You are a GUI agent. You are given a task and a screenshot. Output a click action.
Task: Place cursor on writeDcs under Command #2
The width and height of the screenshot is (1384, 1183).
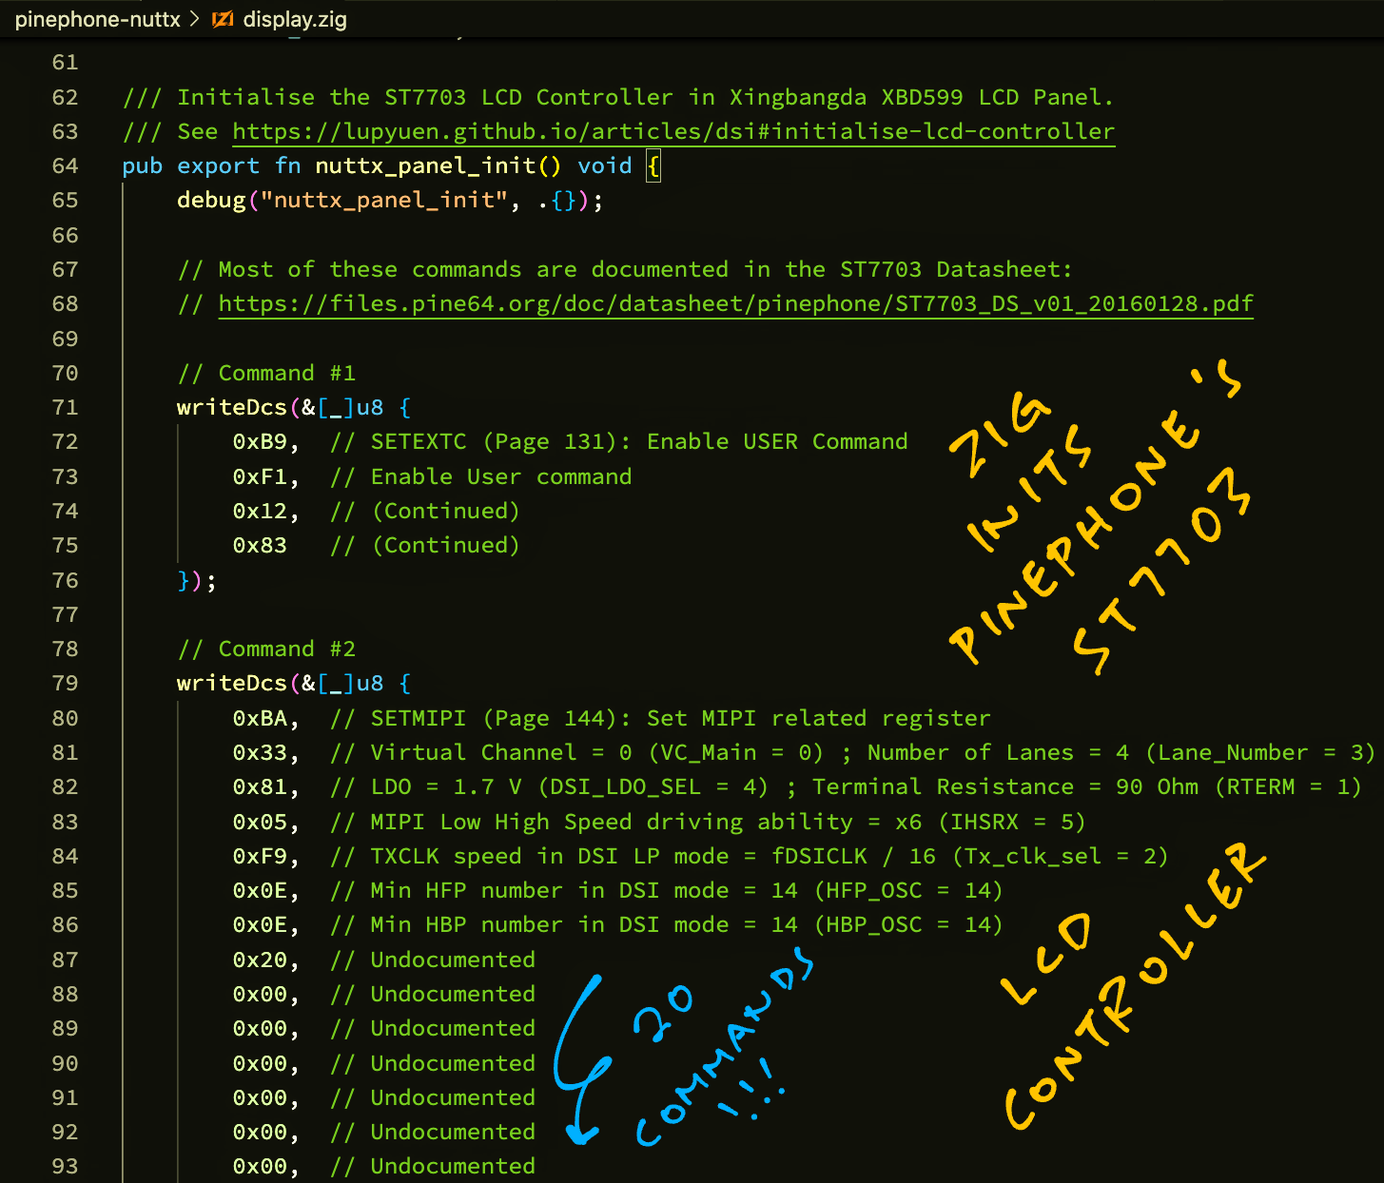coord(232,684)
